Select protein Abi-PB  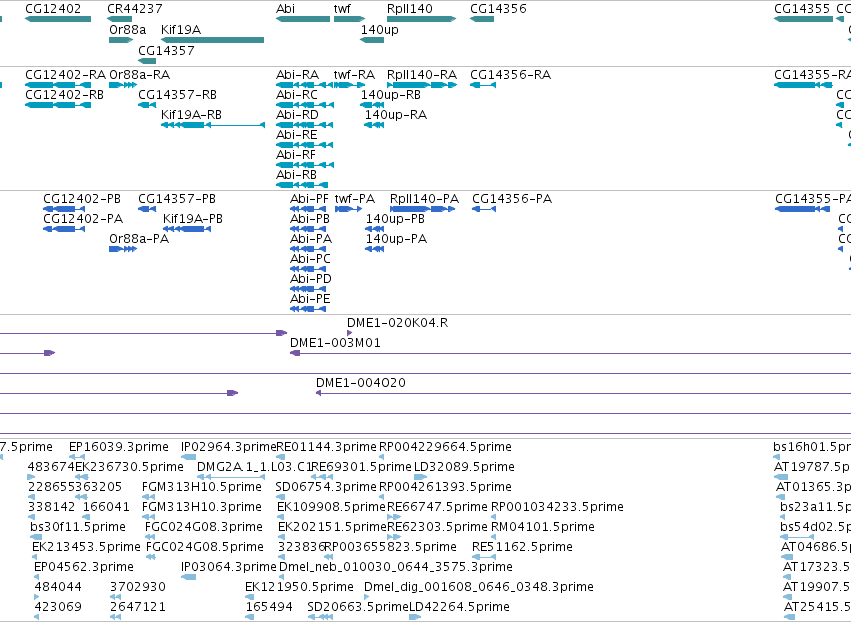[308, 229]
